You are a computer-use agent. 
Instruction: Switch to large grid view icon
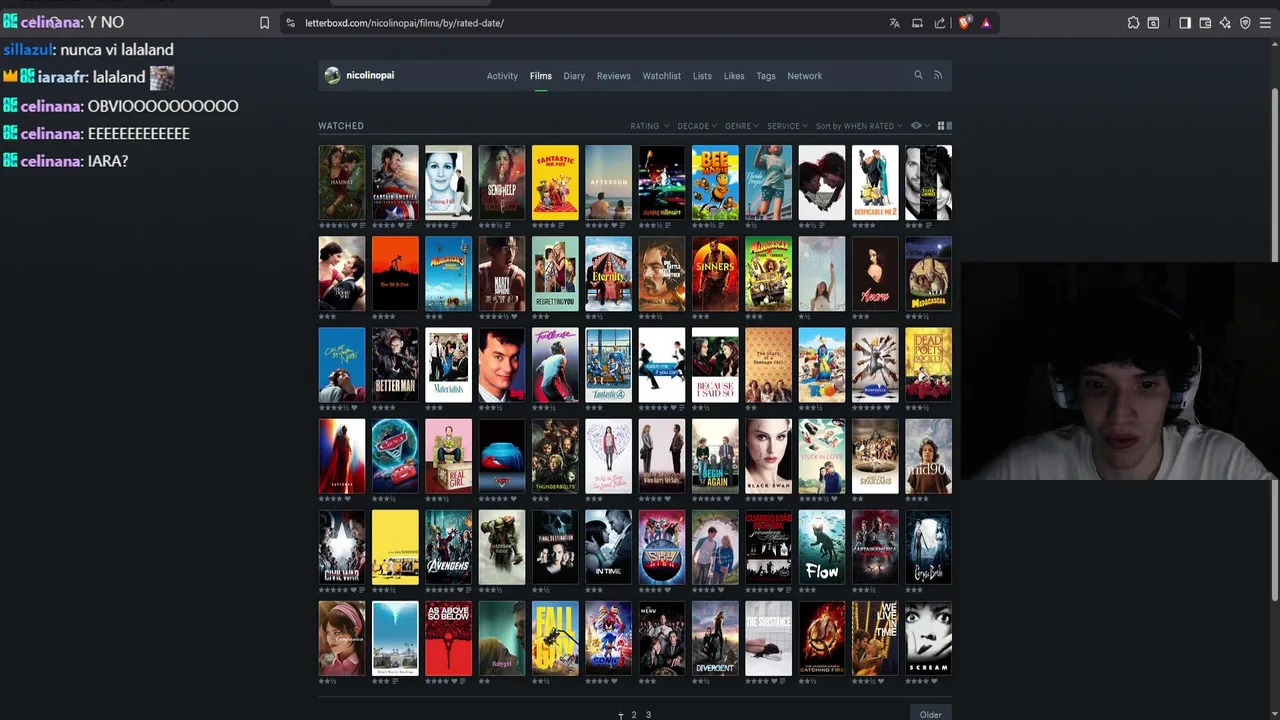[x=940, y=126]
